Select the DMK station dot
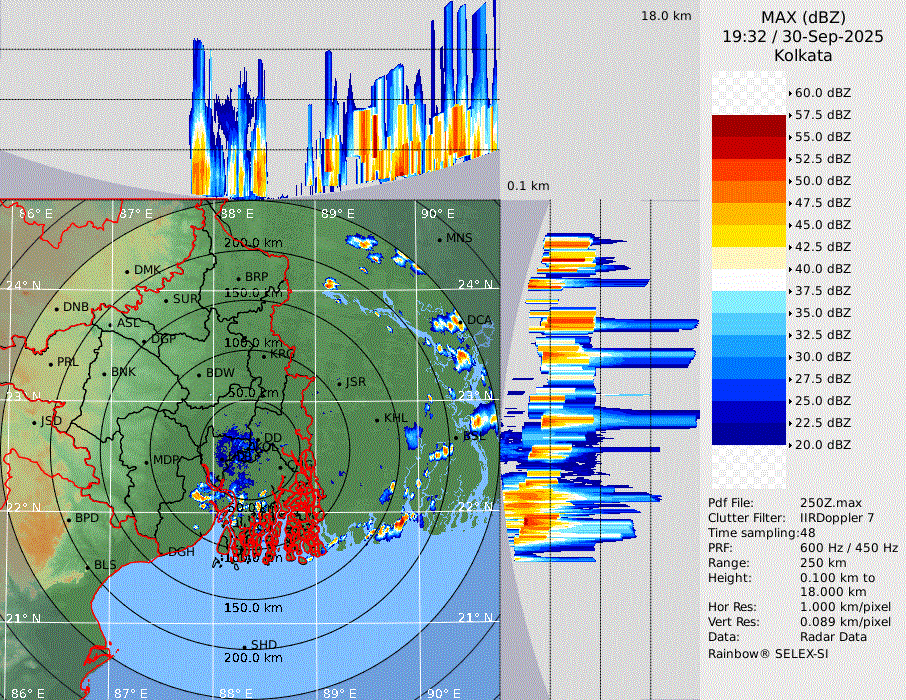Viewport: 906px width, 700px height. click(x=128, y=271)
